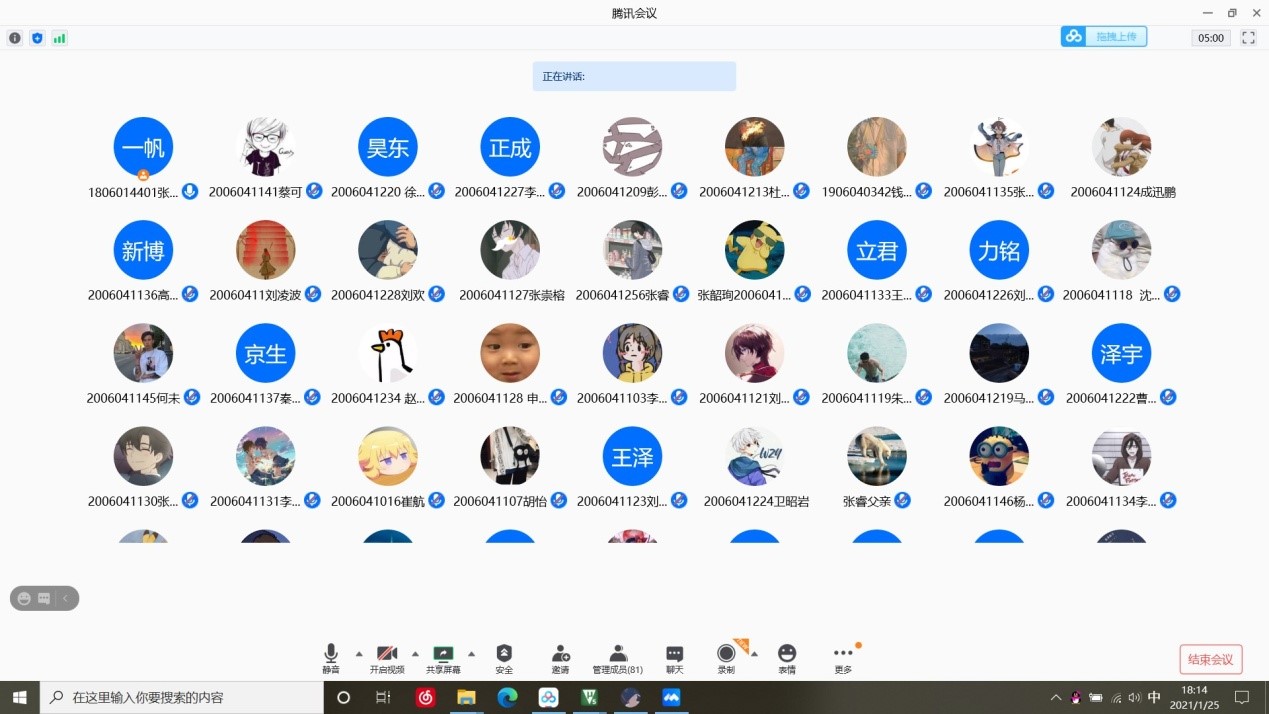
Task: Check the green network signal icon
Action: [x=60, y=38]
